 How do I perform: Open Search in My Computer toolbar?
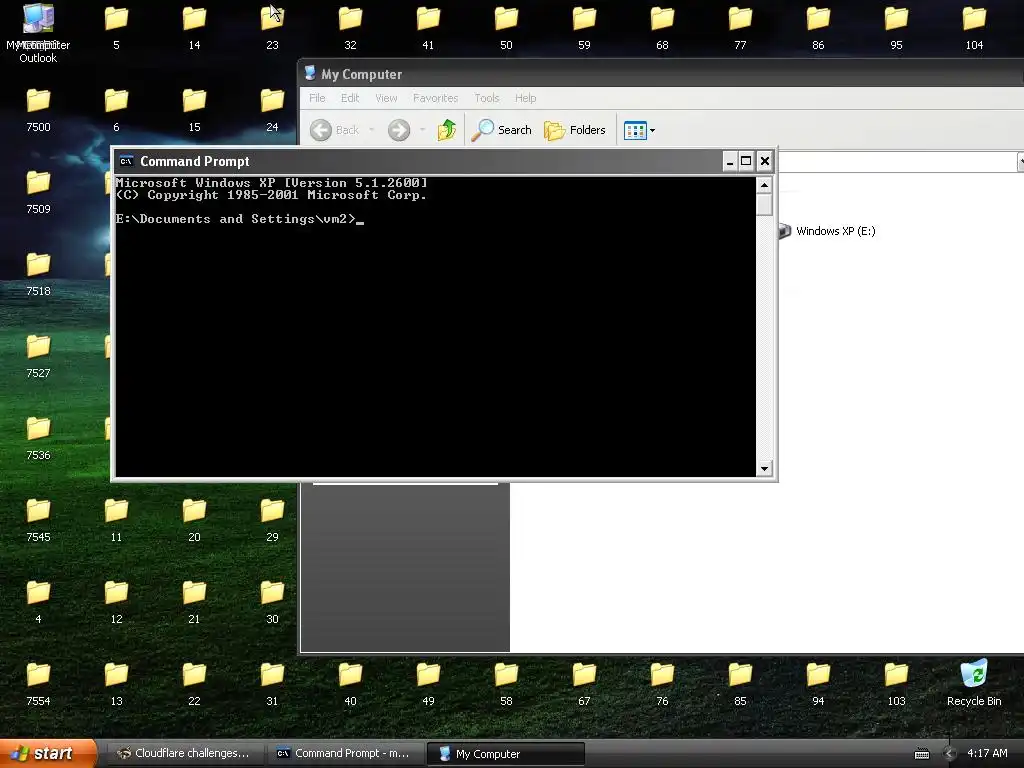(x=502, y=130)
